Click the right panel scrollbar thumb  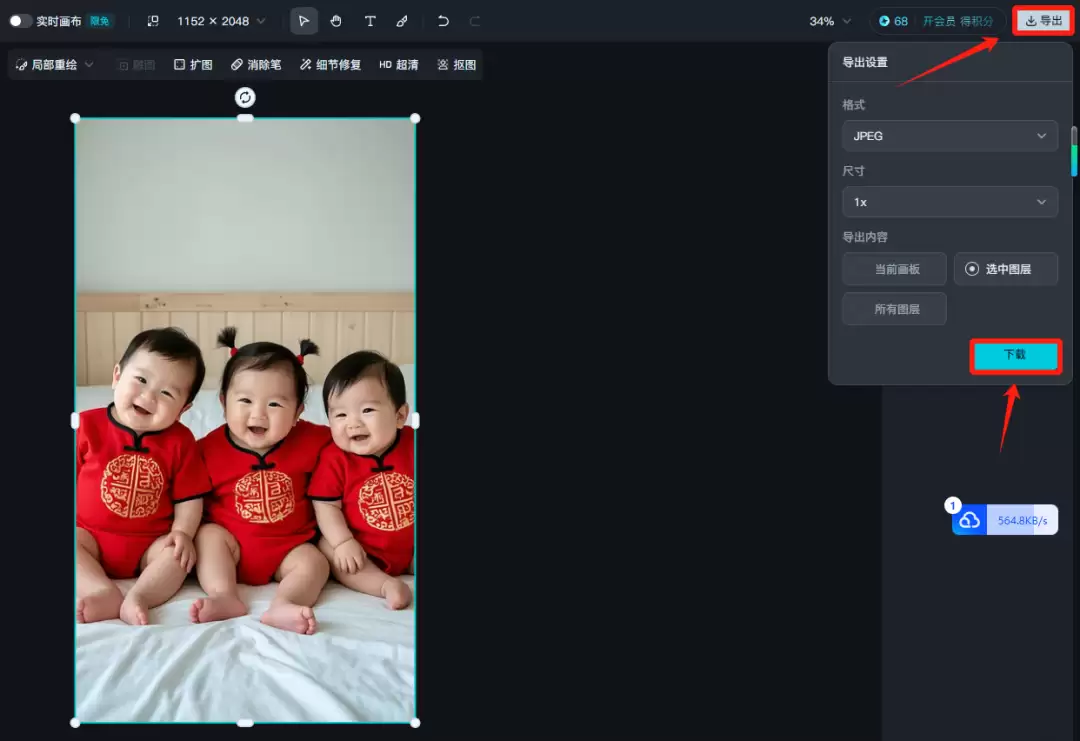click(x=1074, y=152)
